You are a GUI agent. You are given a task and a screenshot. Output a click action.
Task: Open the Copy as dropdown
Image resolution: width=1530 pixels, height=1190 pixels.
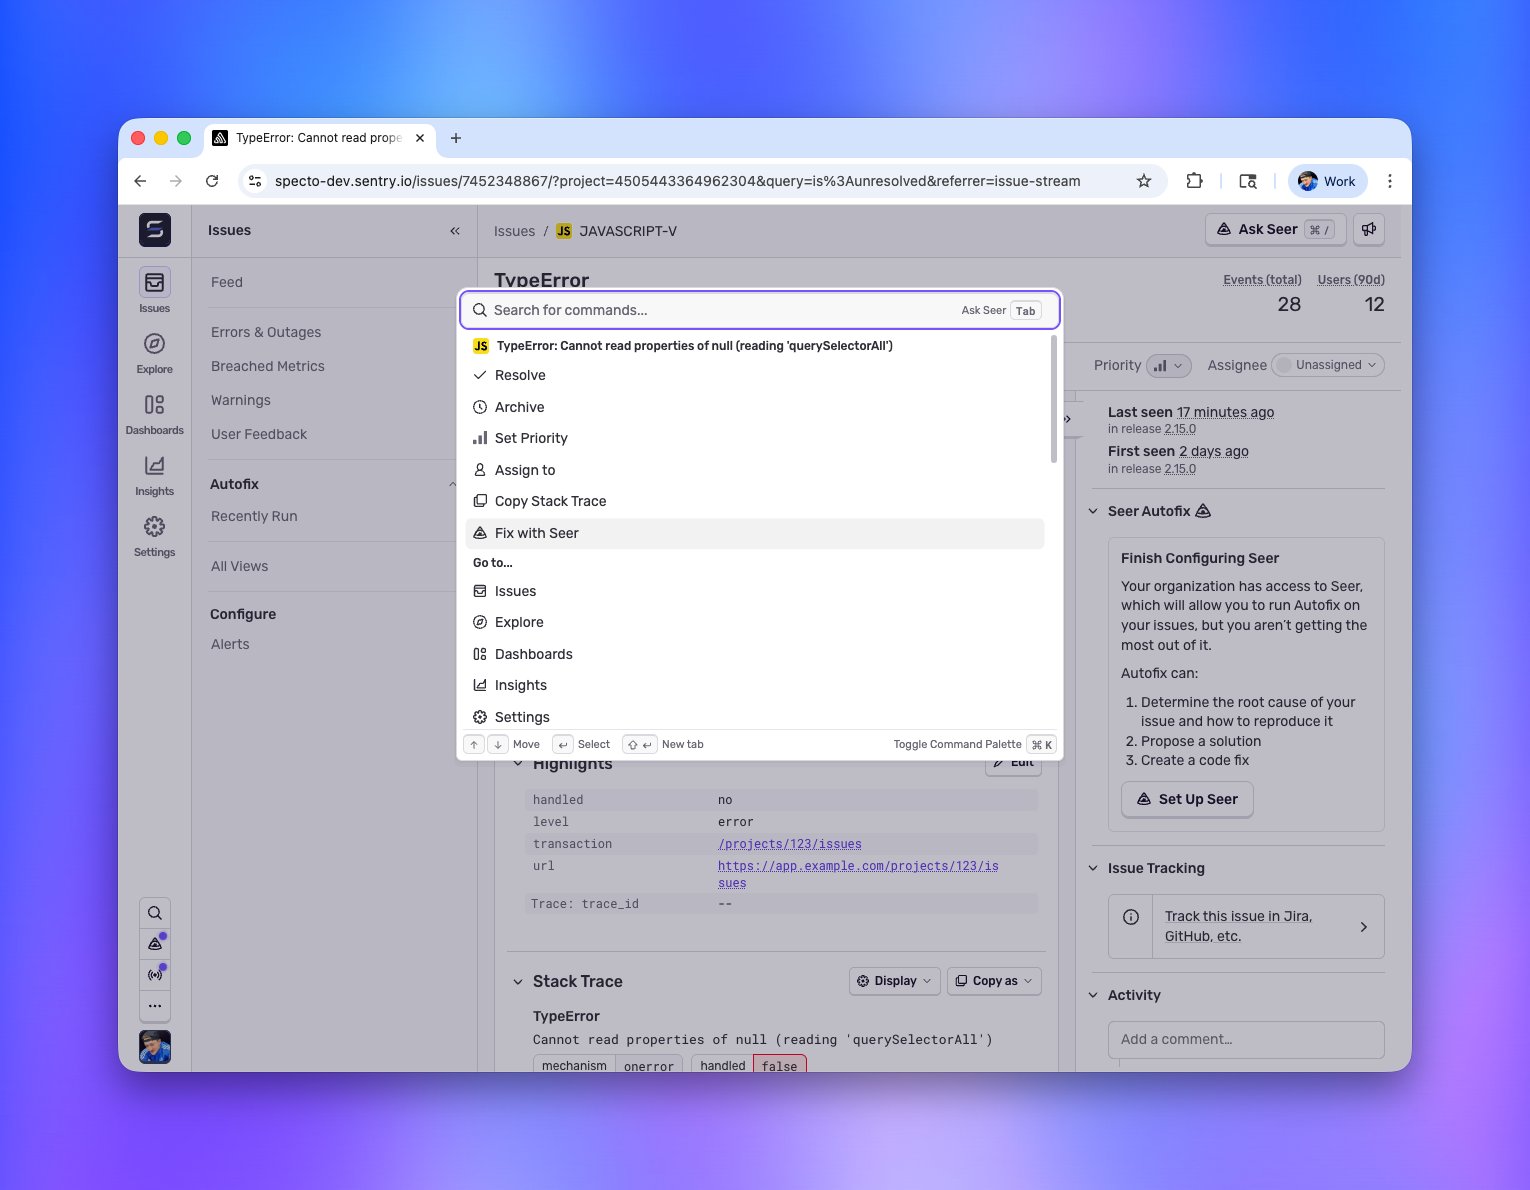994,981
